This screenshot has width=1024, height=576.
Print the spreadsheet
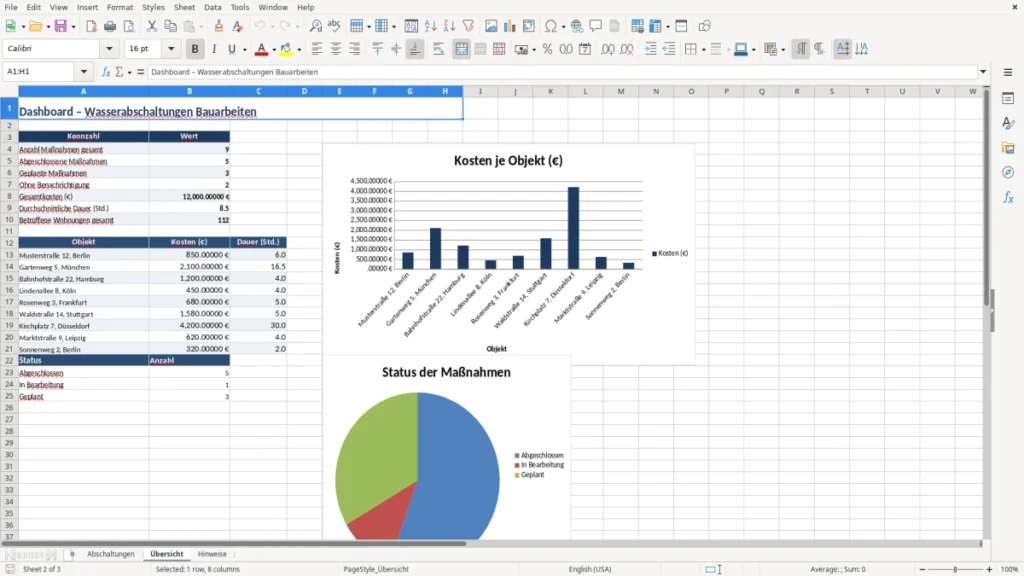pos(110,26)
